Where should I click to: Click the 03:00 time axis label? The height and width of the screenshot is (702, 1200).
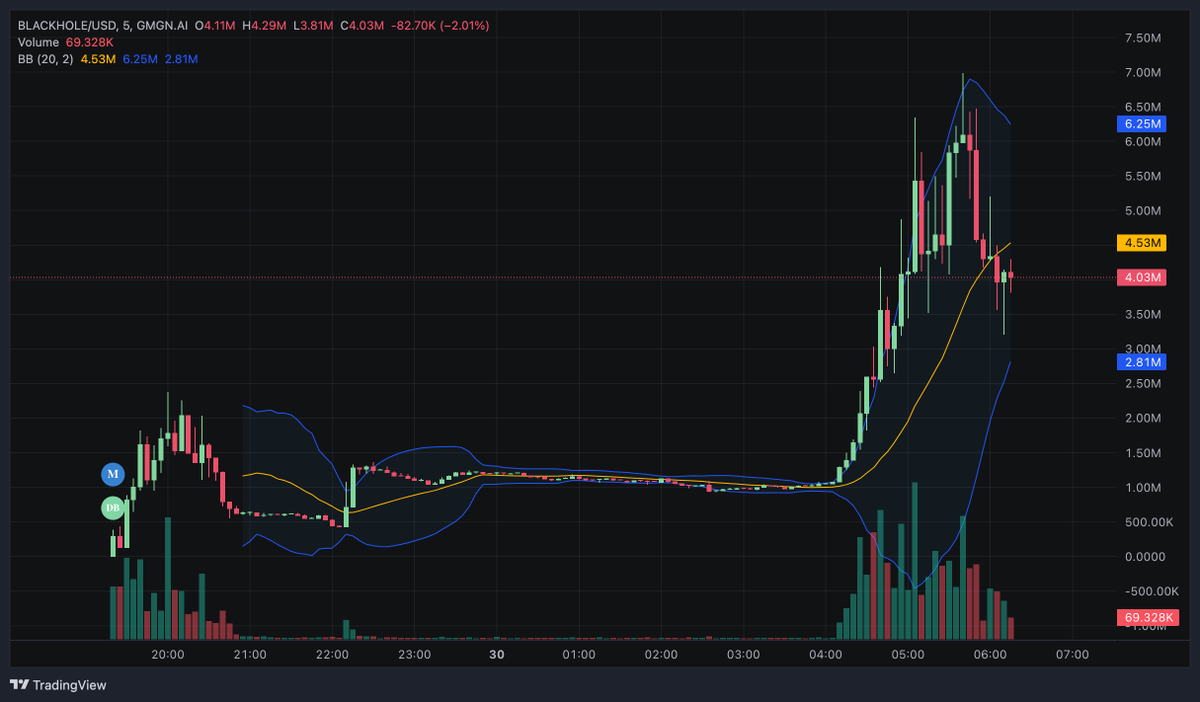coord(743,655)
